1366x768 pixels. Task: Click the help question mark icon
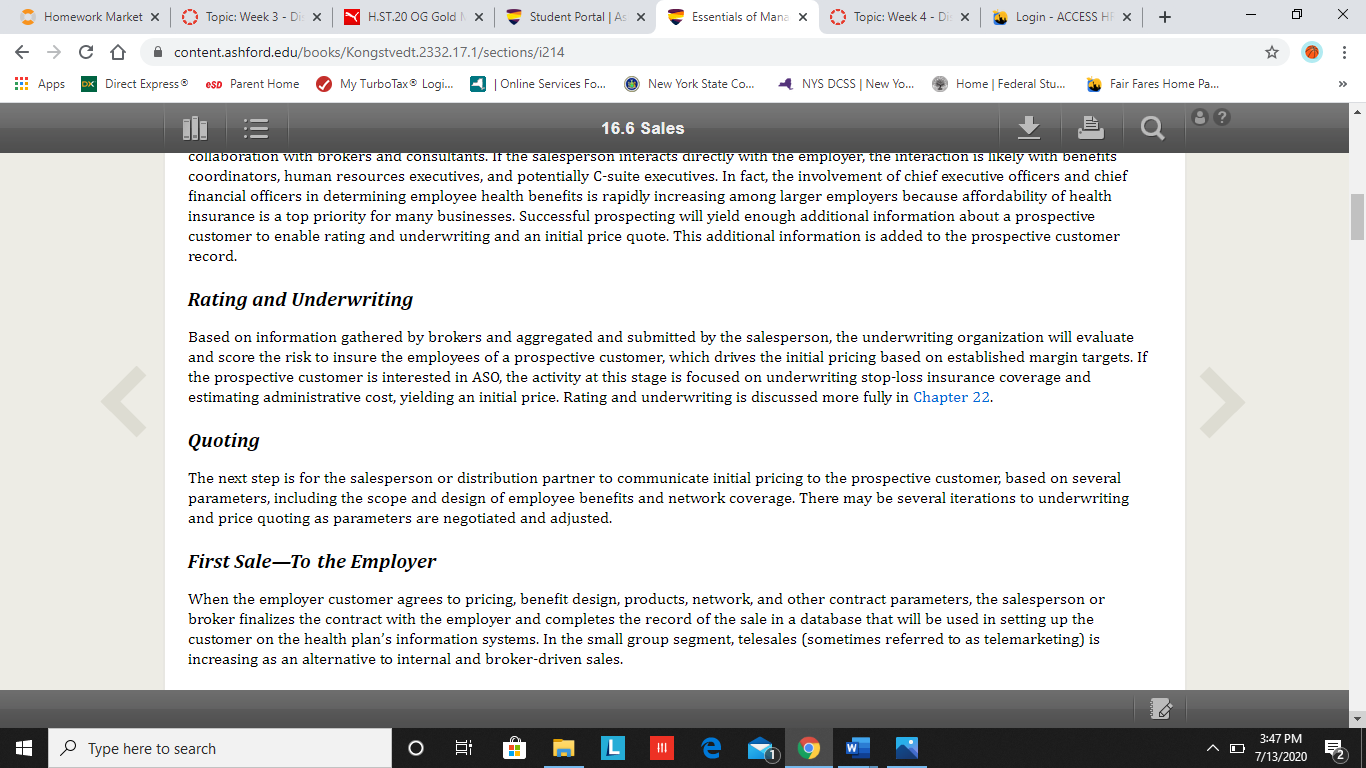click(x=1221, y=117)
